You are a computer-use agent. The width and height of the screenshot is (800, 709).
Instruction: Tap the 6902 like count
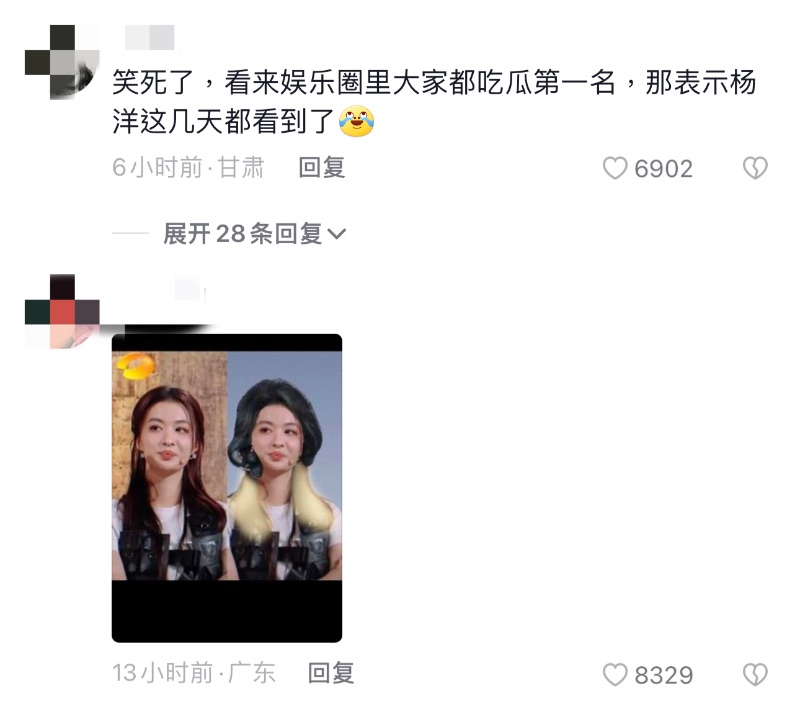tap(663, 169)
